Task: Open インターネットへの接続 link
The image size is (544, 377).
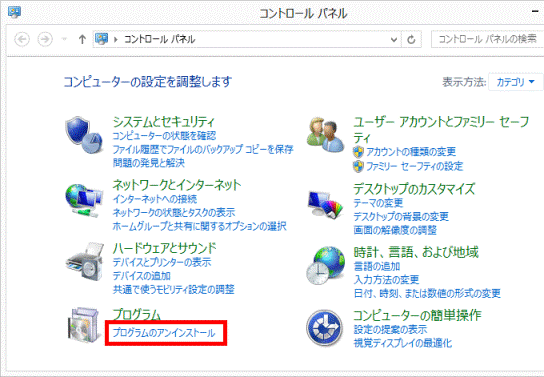Action: click(155, 199)
